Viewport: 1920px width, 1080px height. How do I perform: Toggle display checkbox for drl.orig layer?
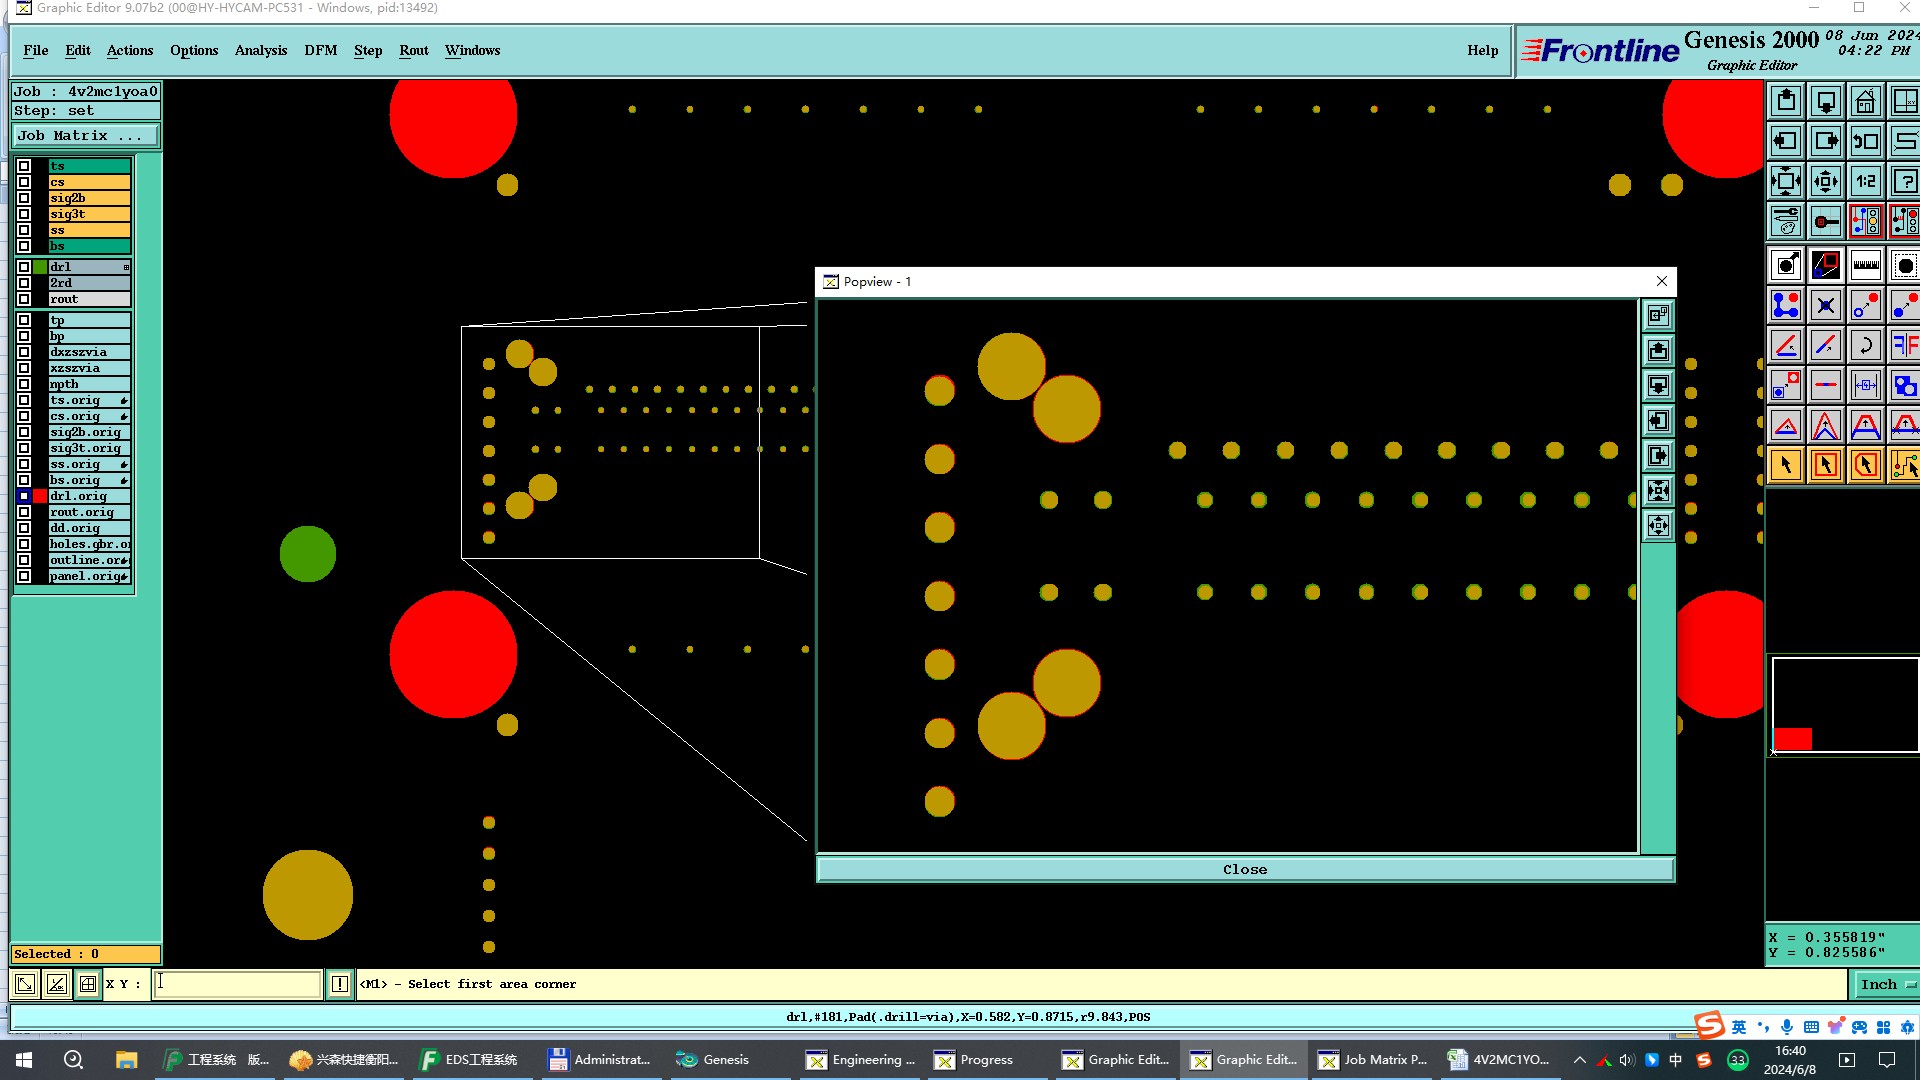tap(24, 496)
